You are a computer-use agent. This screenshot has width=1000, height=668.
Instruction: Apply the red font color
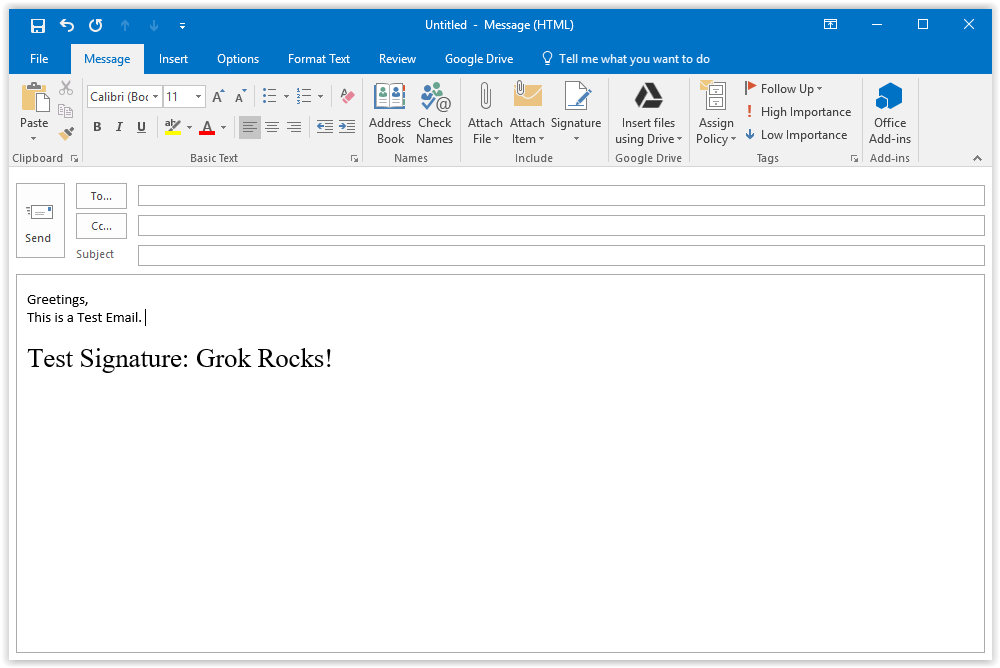pyautogui.click(x=207, y=127)
